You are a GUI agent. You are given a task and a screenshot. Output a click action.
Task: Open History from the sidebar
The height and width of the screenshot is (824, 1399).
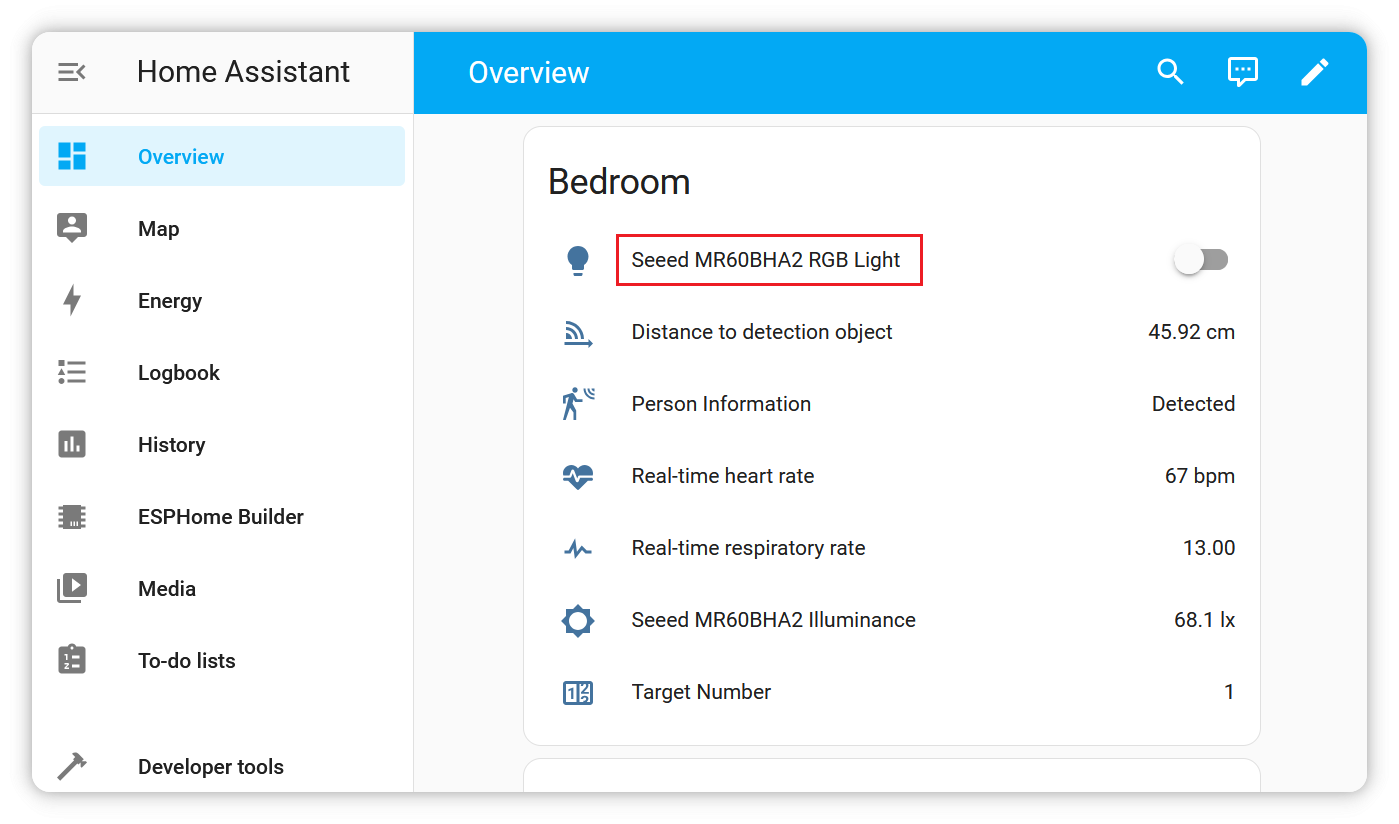[x=222, y=444]
